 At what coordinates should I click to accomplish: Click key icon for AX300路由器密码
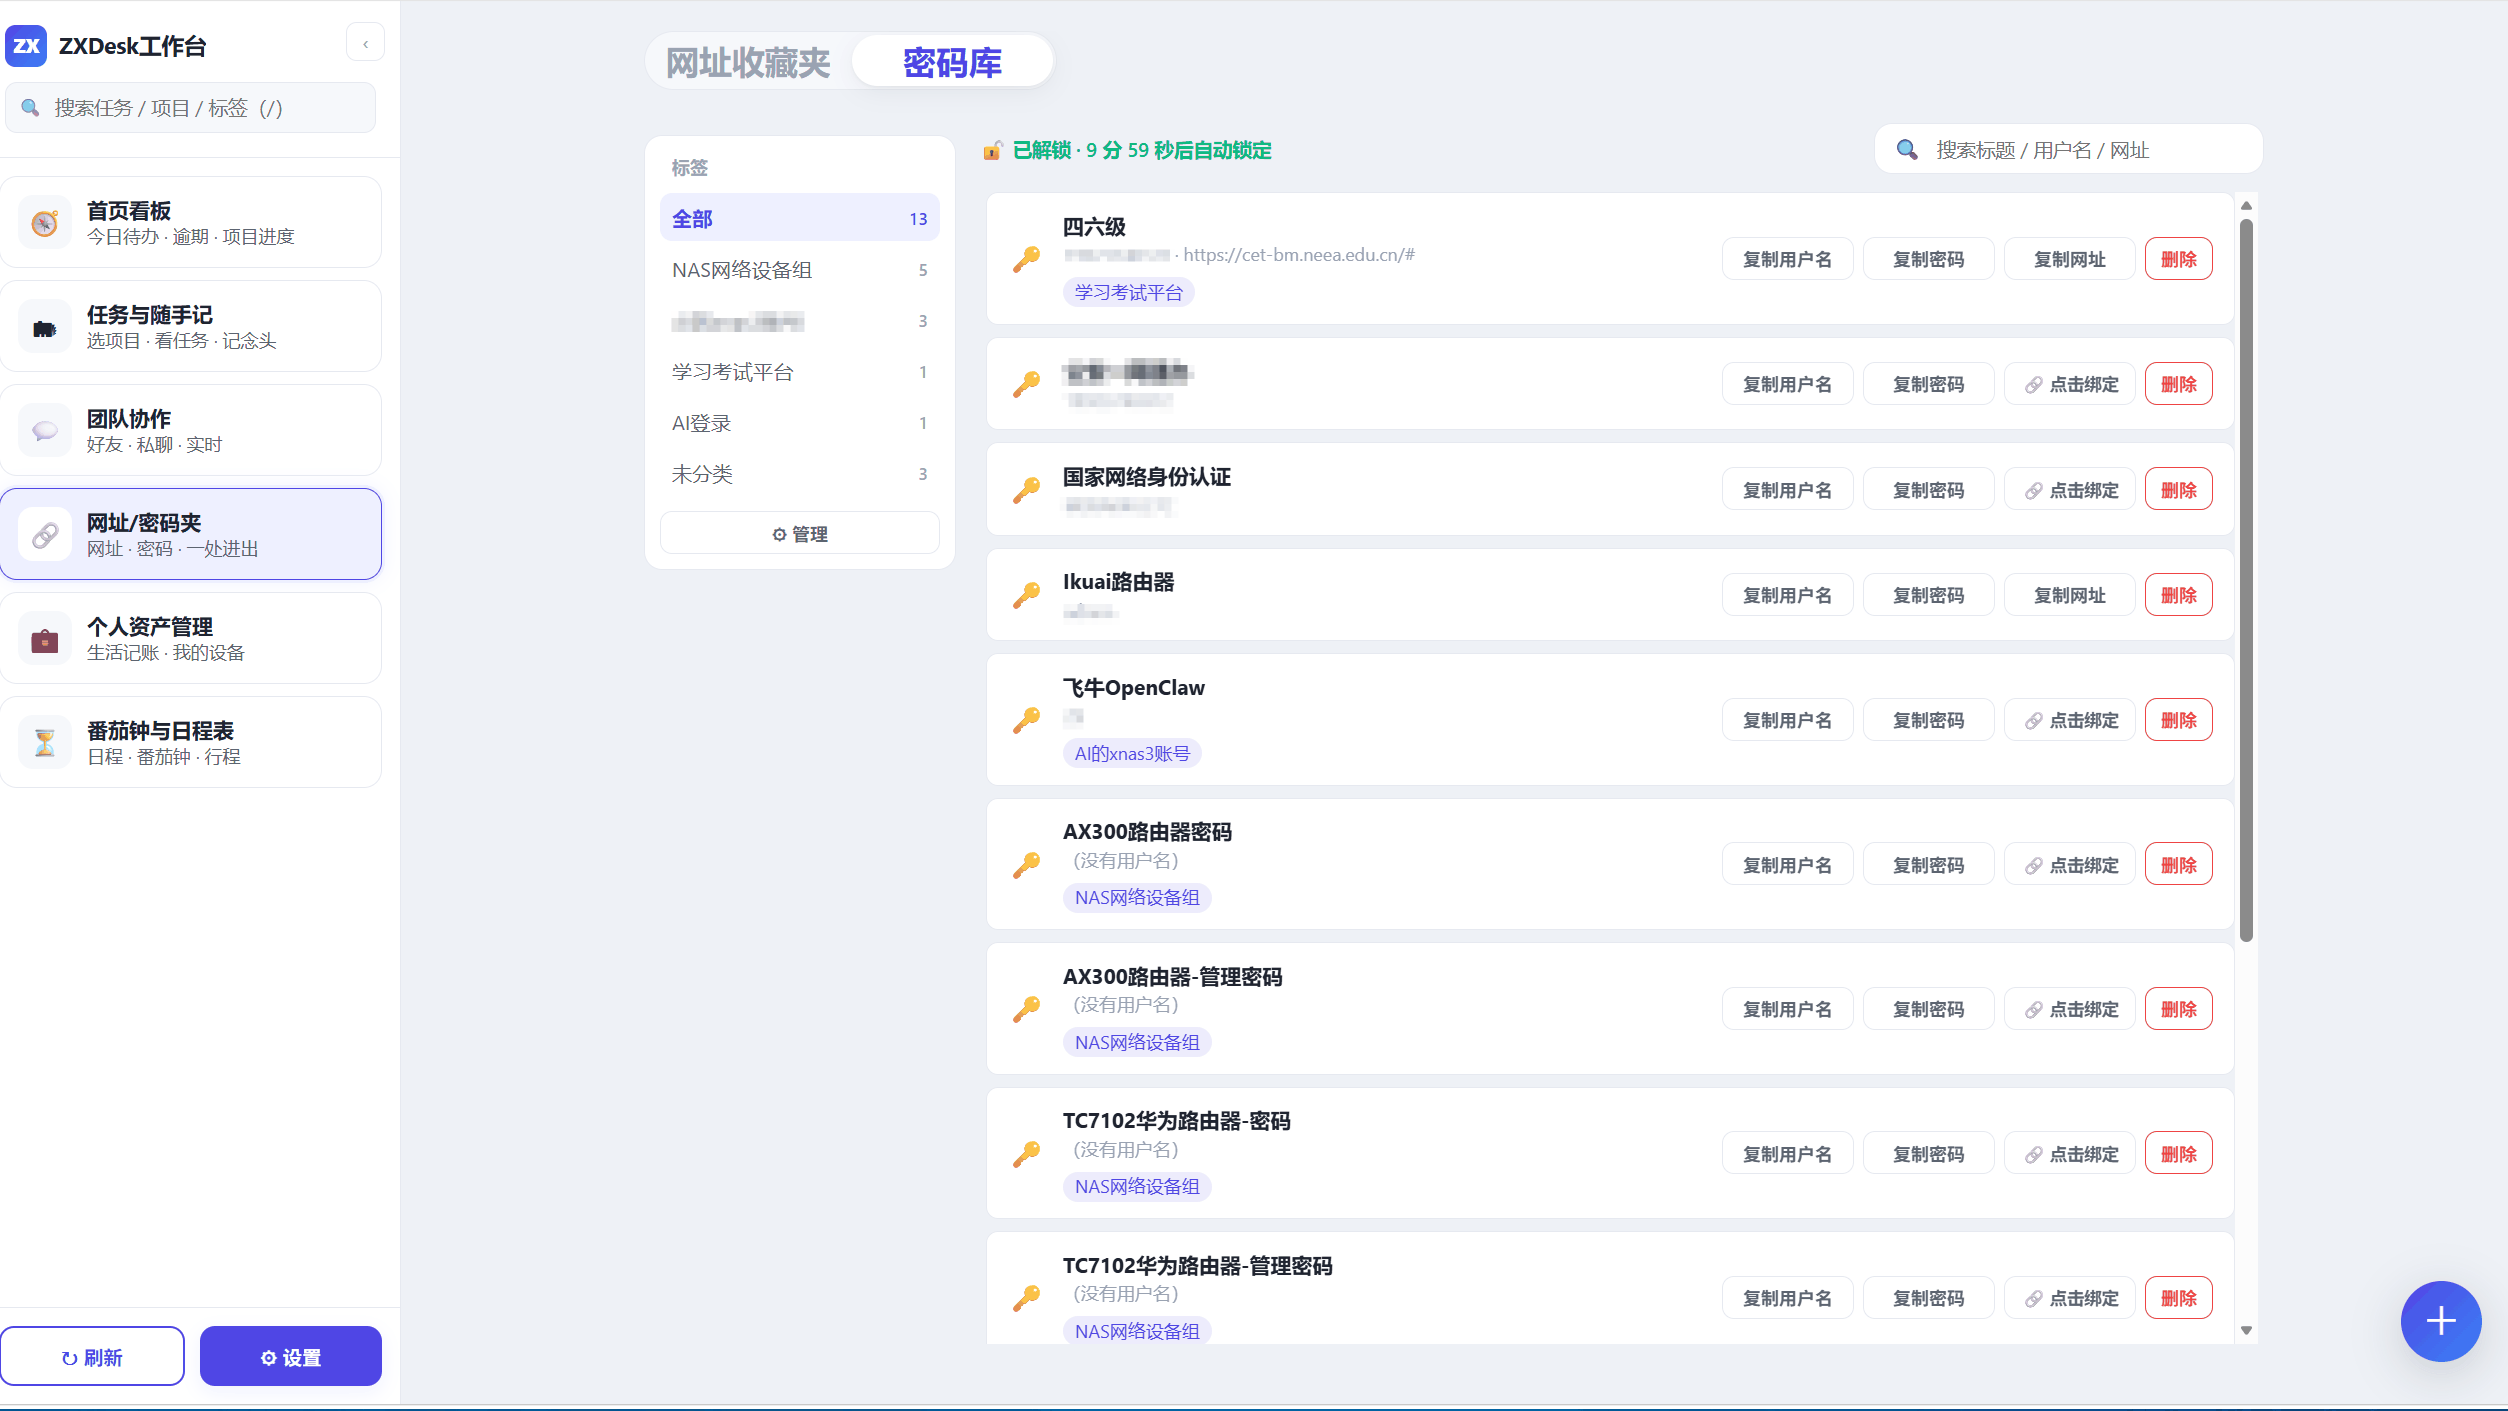coord(1026,865)
